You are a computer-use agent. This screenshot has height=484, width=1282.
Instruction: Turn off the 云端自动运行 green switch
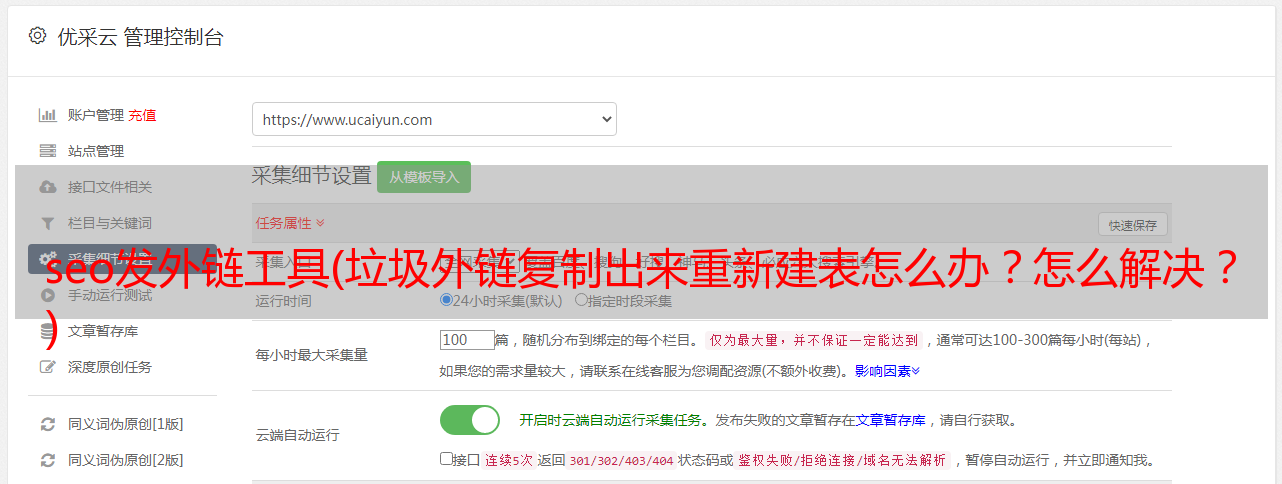470,420
